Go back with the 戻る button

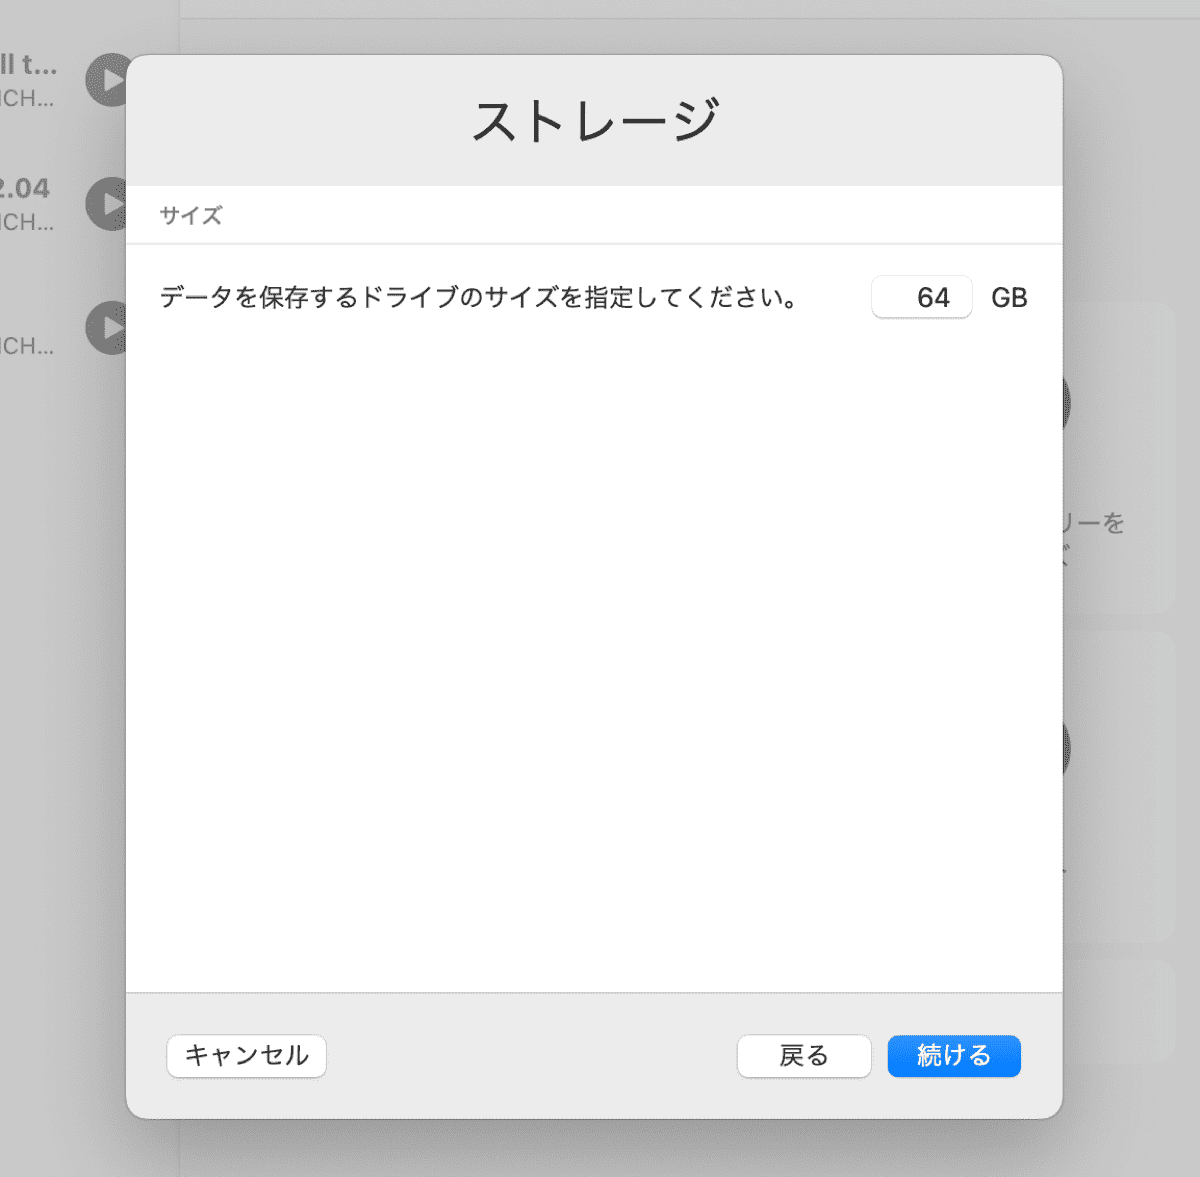[x=804, y=1056]
